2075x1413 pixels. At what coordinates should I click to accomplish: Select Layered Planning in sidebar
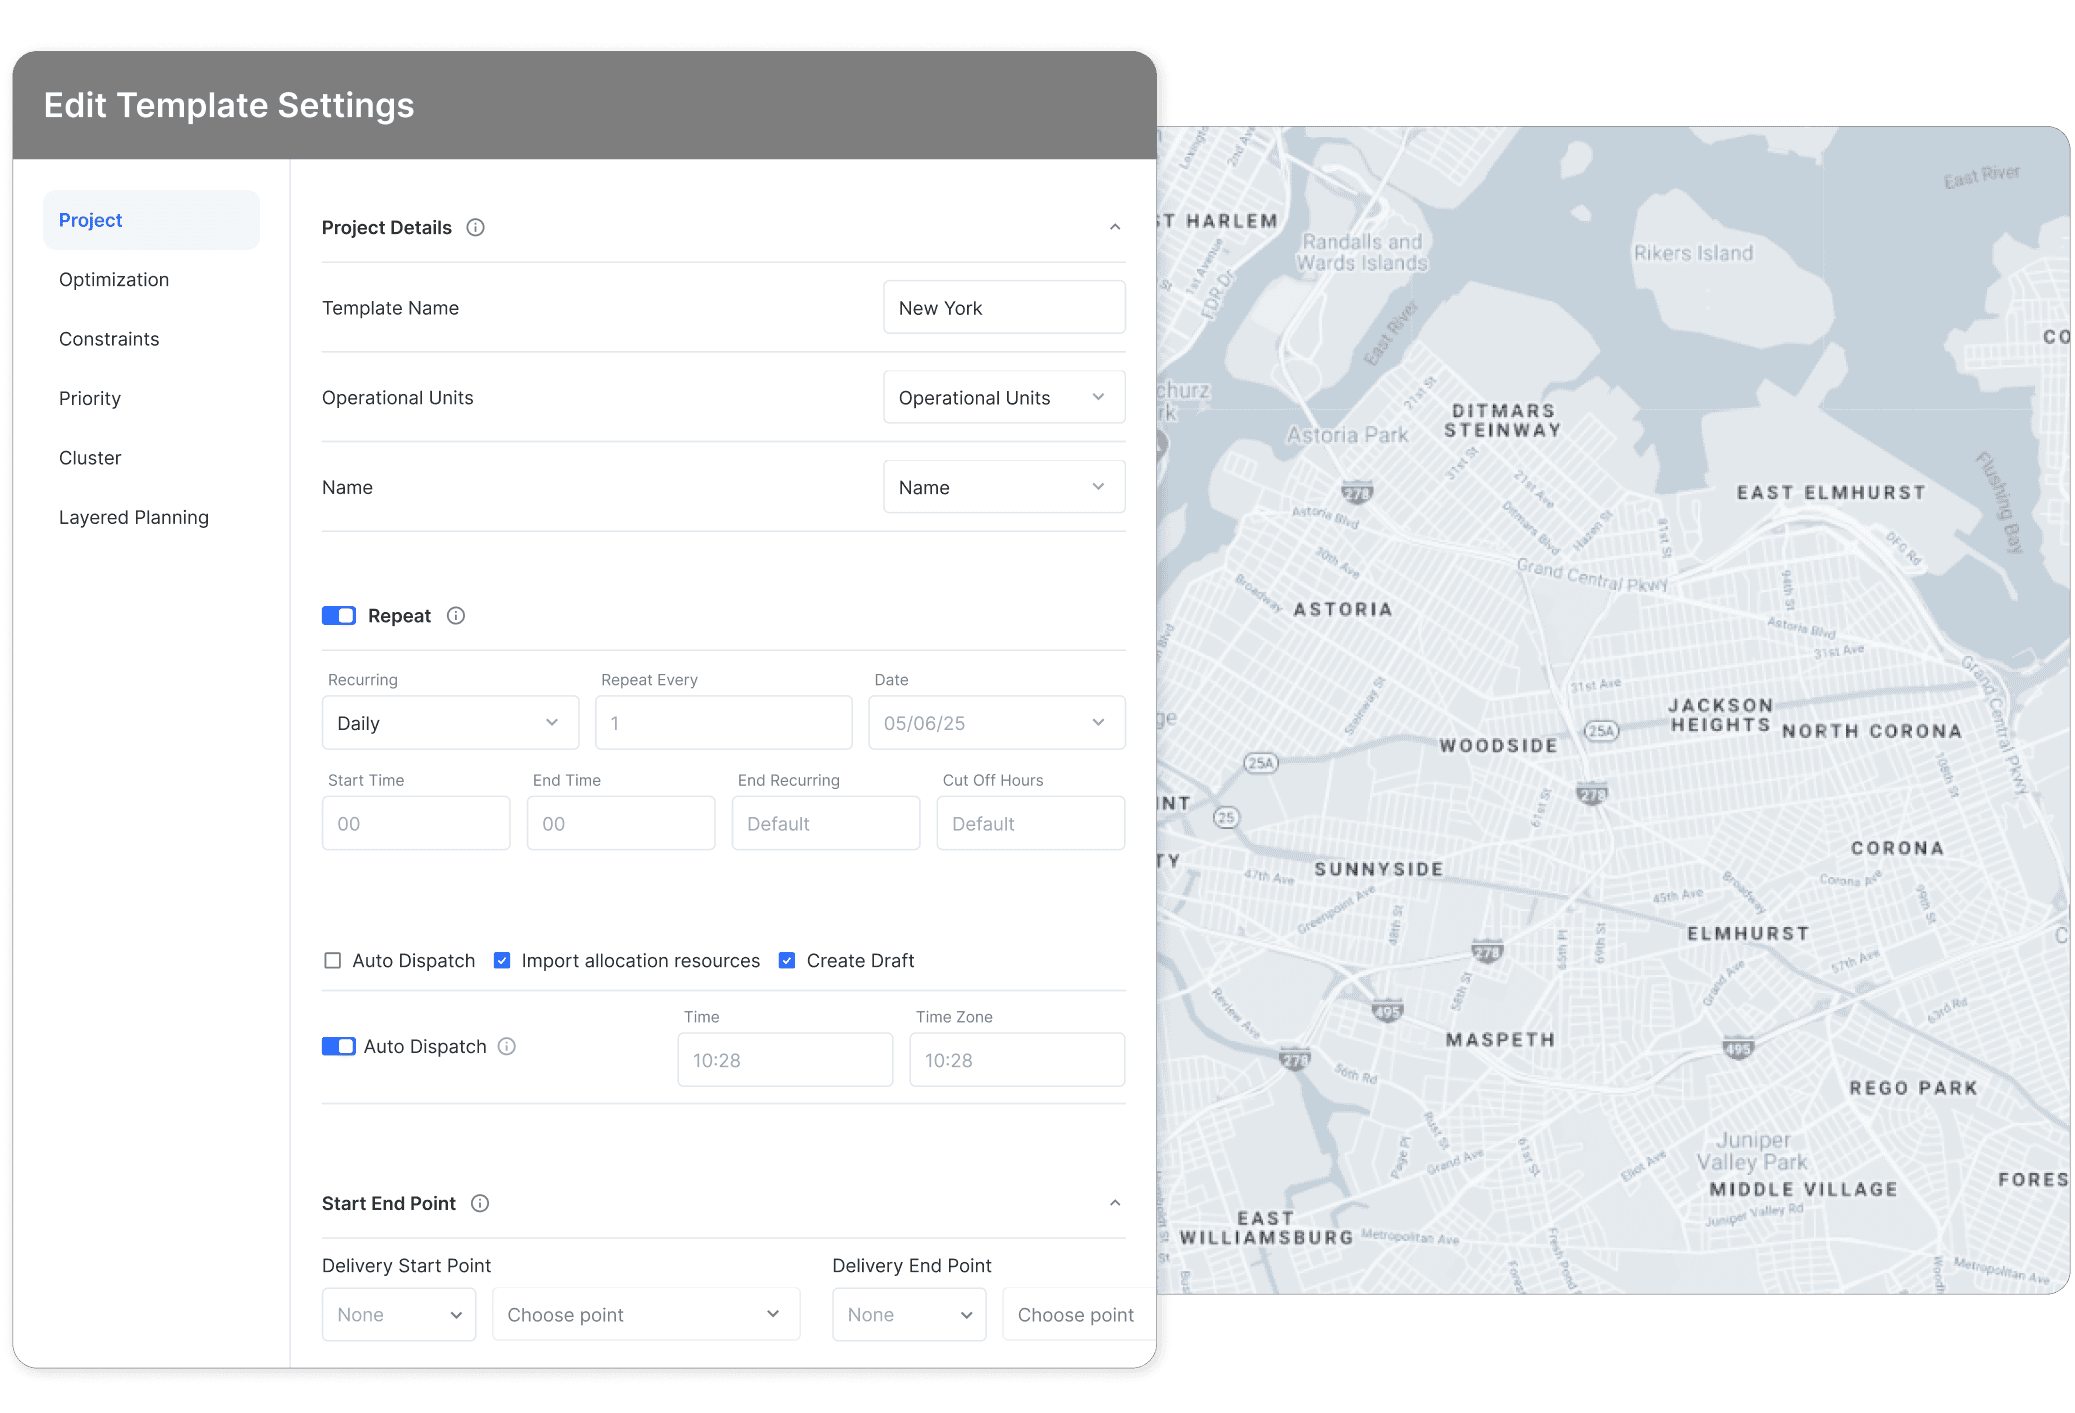click(x=134, y=517)
